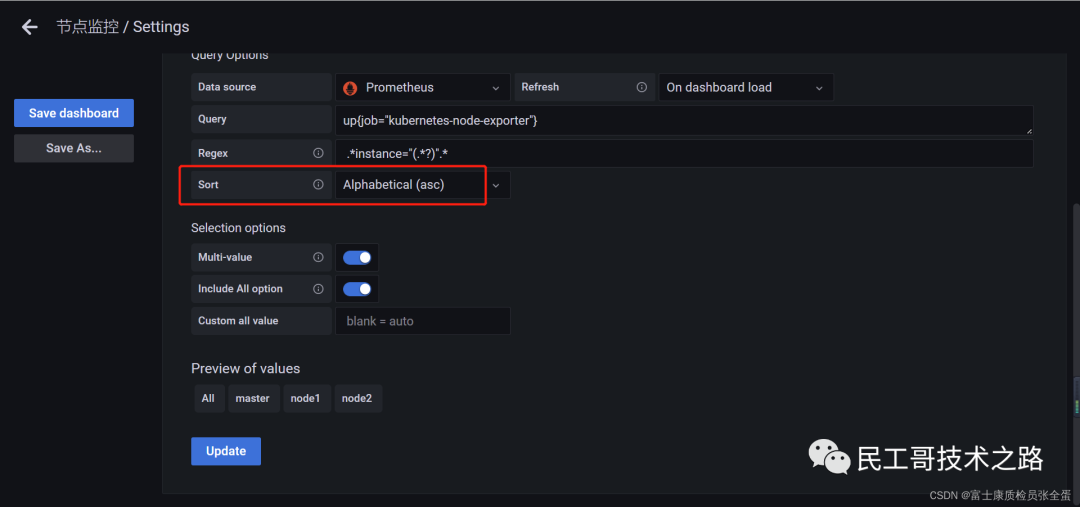Toggle the Include All option switch
The height and width of the screenshot is (507, 1080).
pyautogui.click(x=357, y=289)
